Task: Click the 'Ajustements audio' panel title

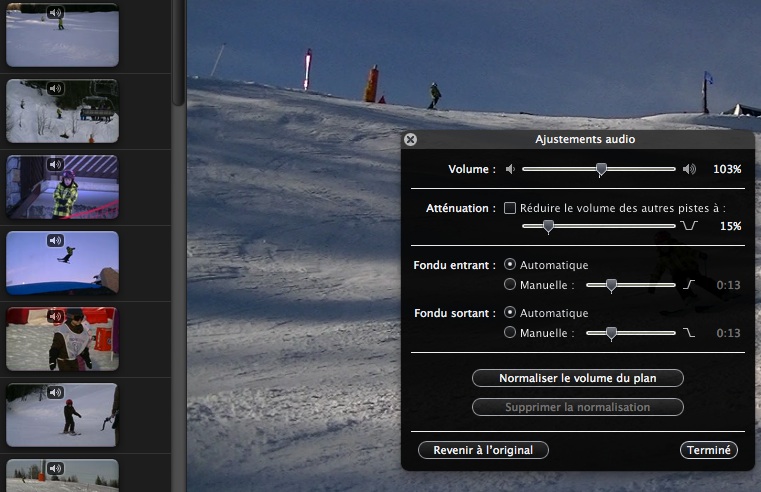Action: 585,139
